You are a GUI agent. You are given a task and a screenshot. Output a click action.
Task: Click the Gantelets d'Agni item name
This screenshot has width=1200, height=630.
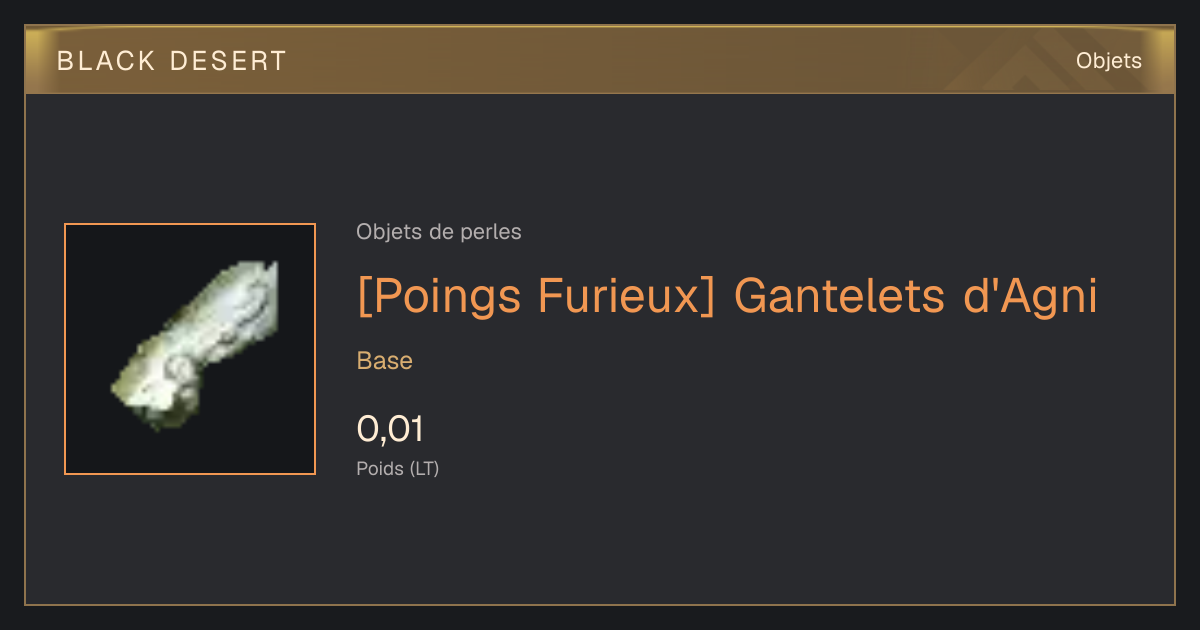pyautogui.click(x=916, y=296)
